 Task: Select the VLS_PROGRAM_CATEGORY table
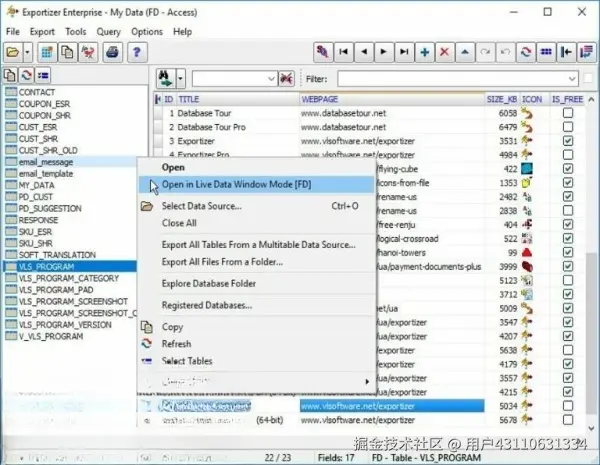pyautogui.click(x=69, y=278)
